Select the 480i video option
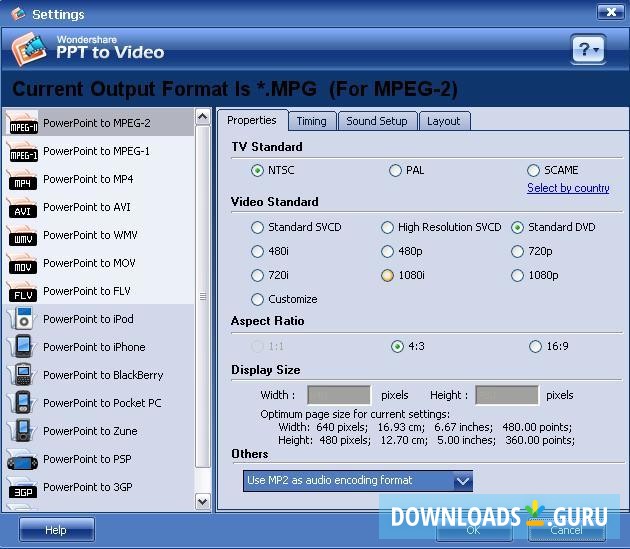 coord(257,252)
